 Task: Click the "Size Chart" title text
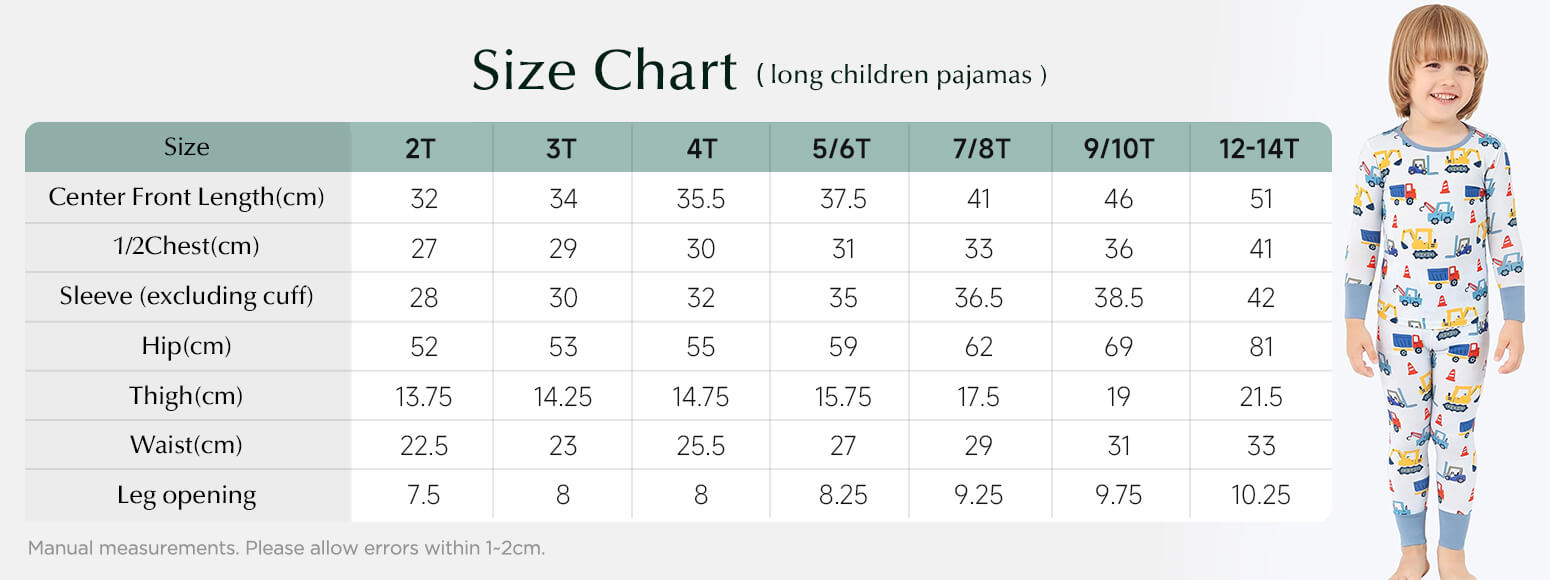[x=604, y=71]
